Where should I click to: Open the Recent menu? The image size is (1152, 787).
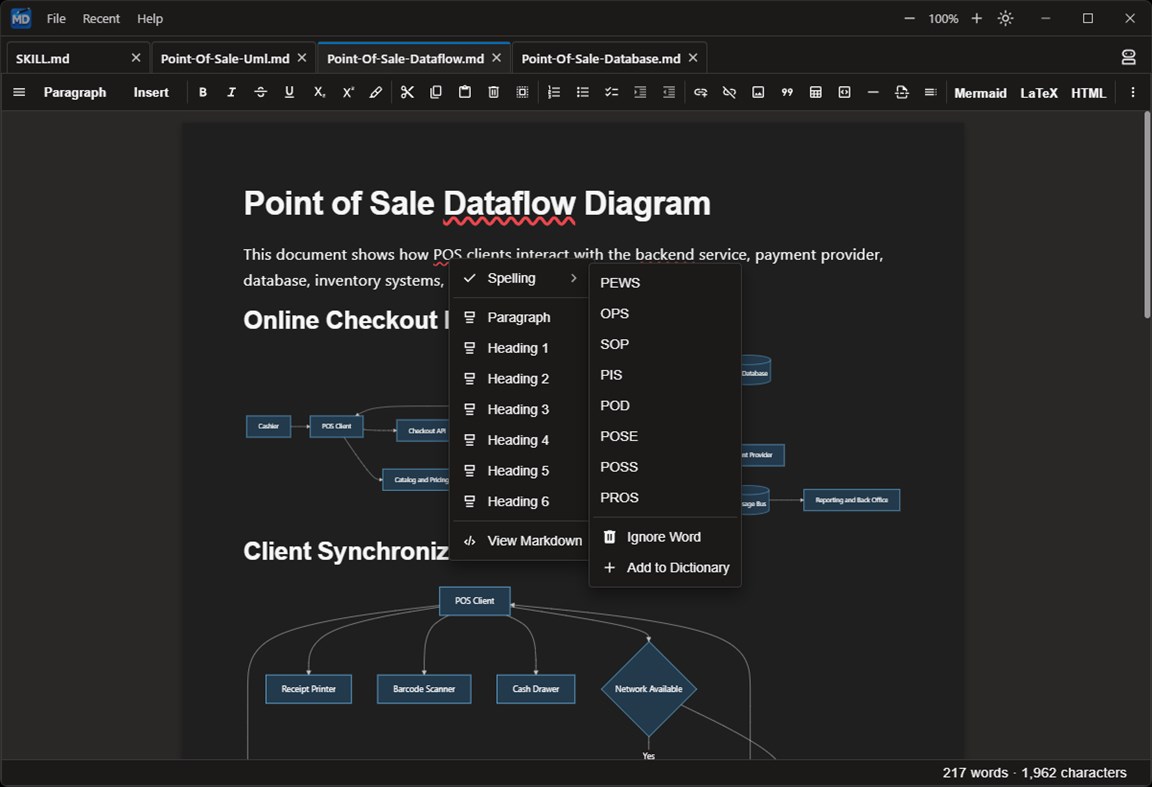(x=101, y=18)
